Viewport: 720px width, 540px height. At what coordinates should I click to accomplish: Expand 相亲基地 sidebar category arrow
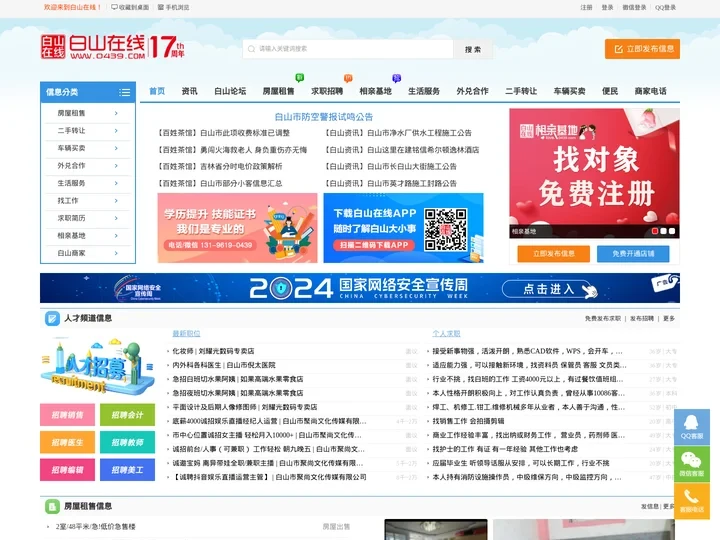tap(116, 236)
